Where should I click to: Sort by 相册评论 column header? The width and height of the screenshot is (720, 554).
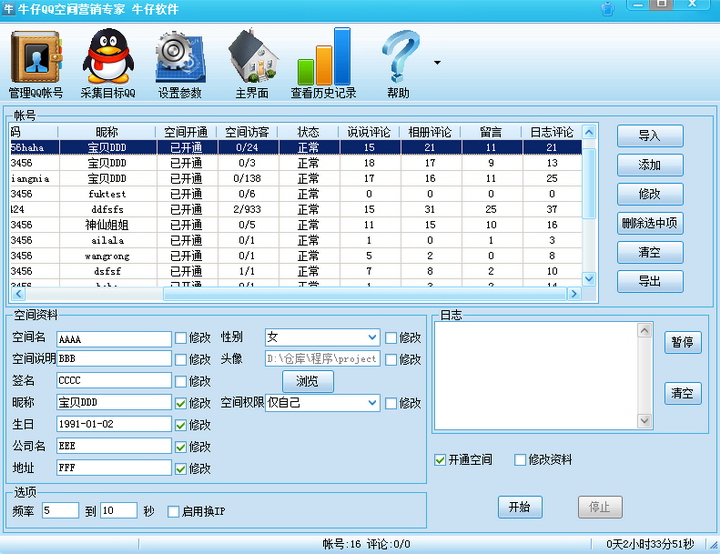pos(430,132)
